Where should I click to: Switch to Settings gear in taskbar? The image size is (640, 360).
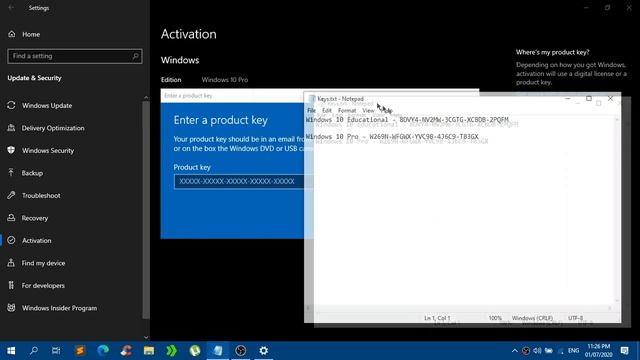click(264, 351)
